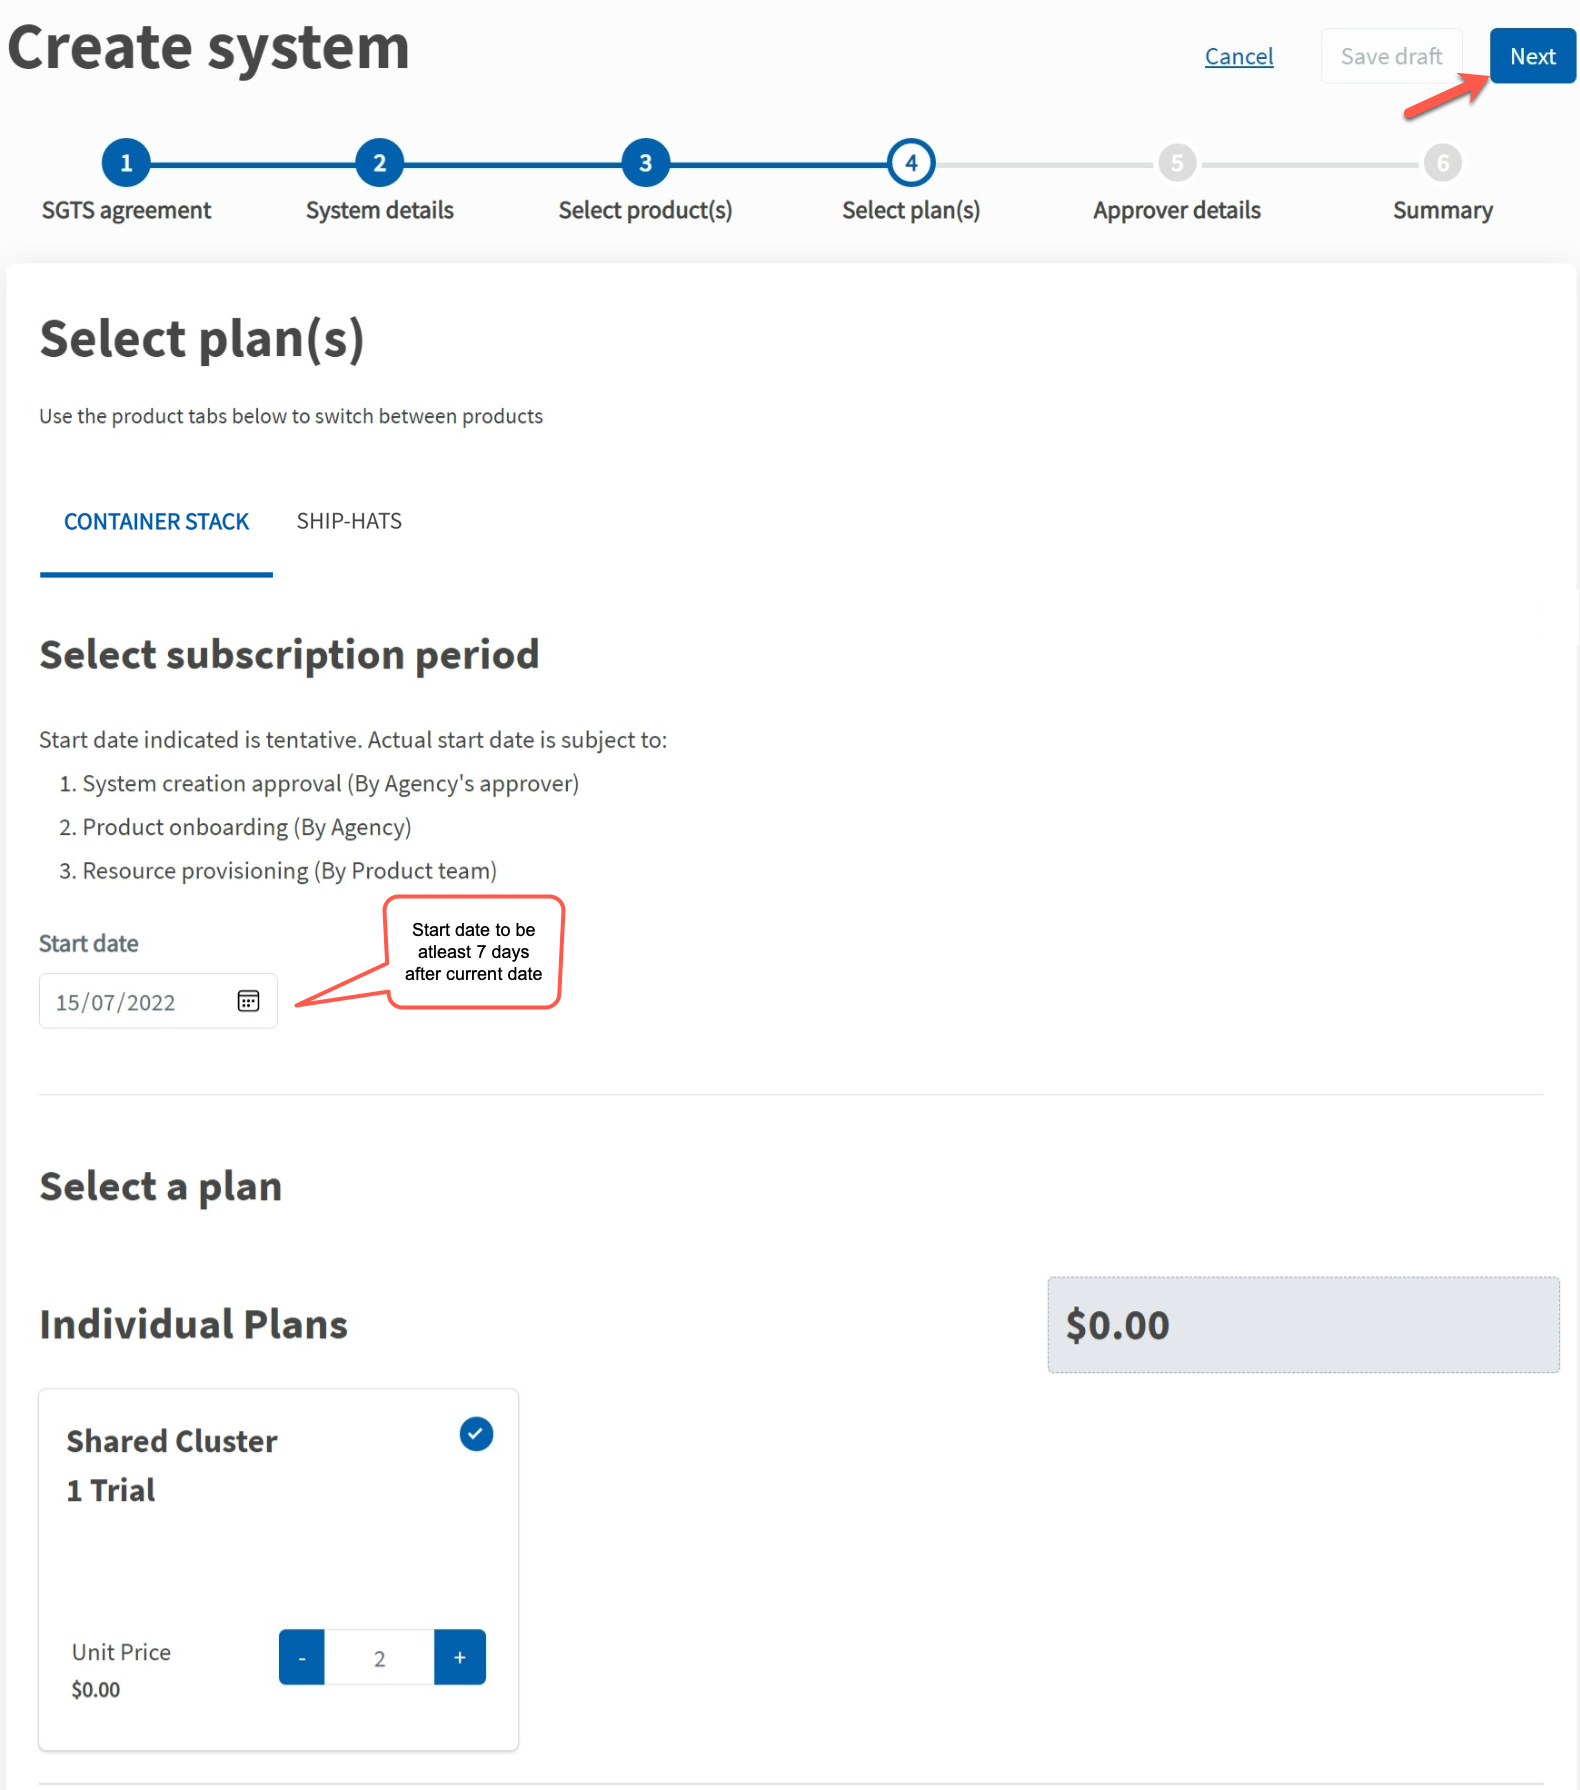This screenshot has height=1790, width=1580.
Task: Click the start date input field
Action: [130, 1000]
